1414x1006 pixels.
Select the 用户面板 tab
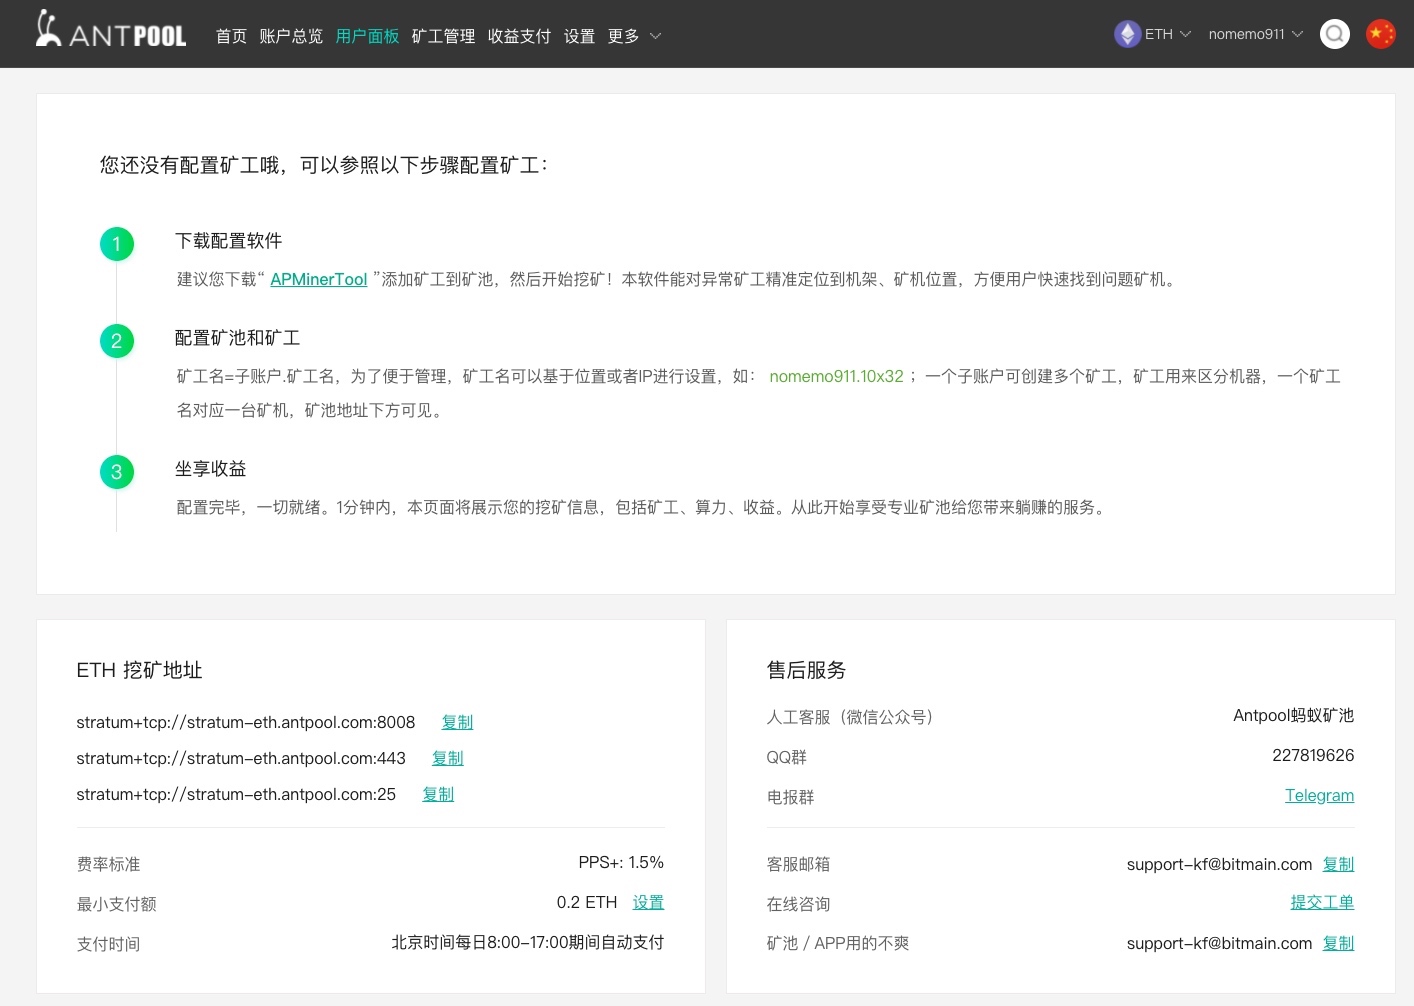click(367, 36)
